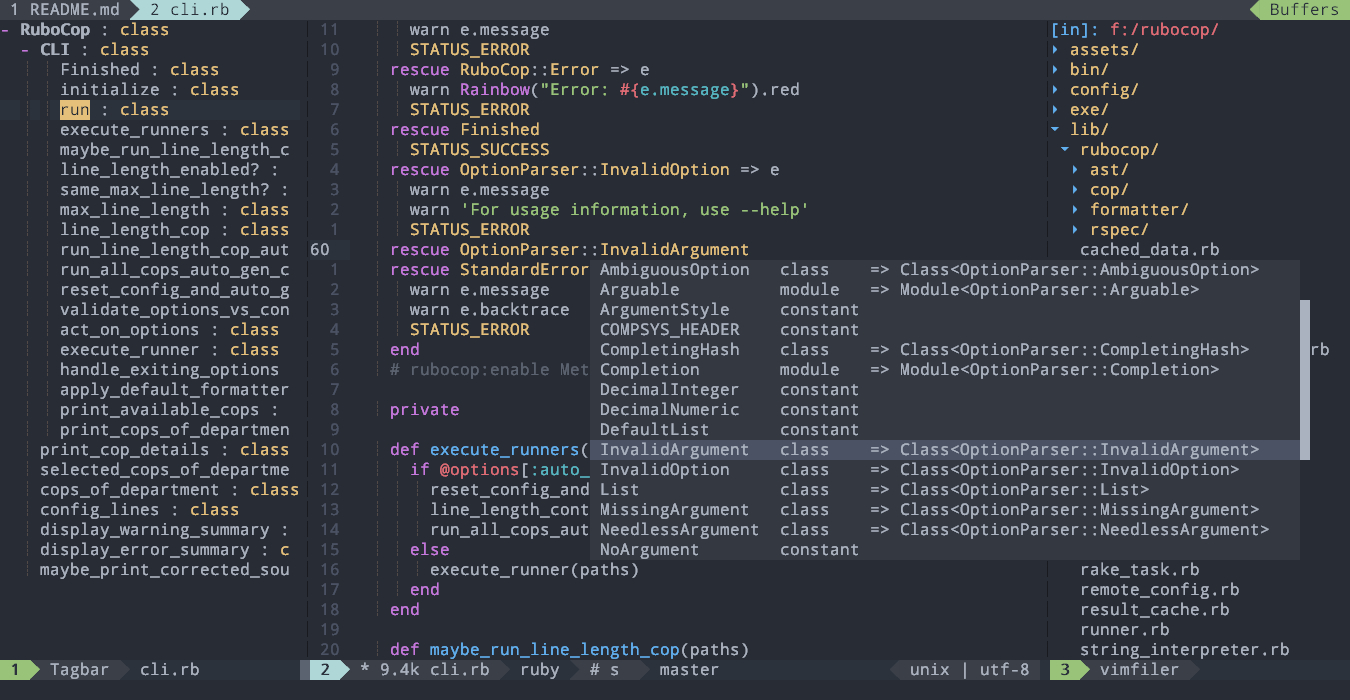Open runner.rb in the file tree
Image resolution: width=1350 pixels, height=700 pixels.
coord(1125,630)
